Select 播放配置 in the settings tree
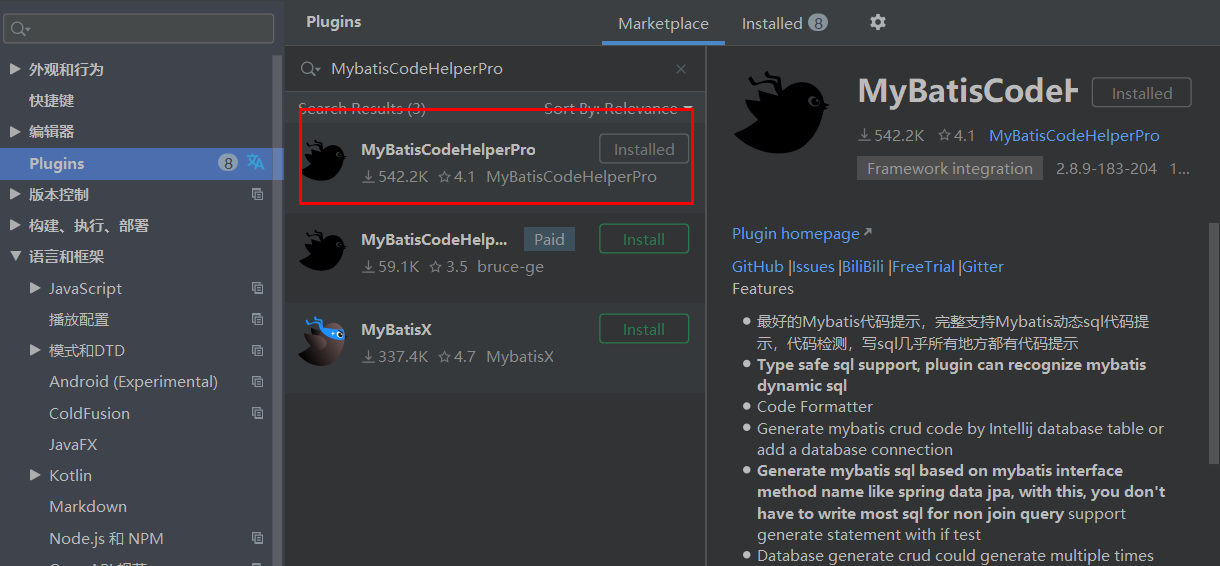Viewport: 1220px width, 566px height. click(x=79, y=319)
